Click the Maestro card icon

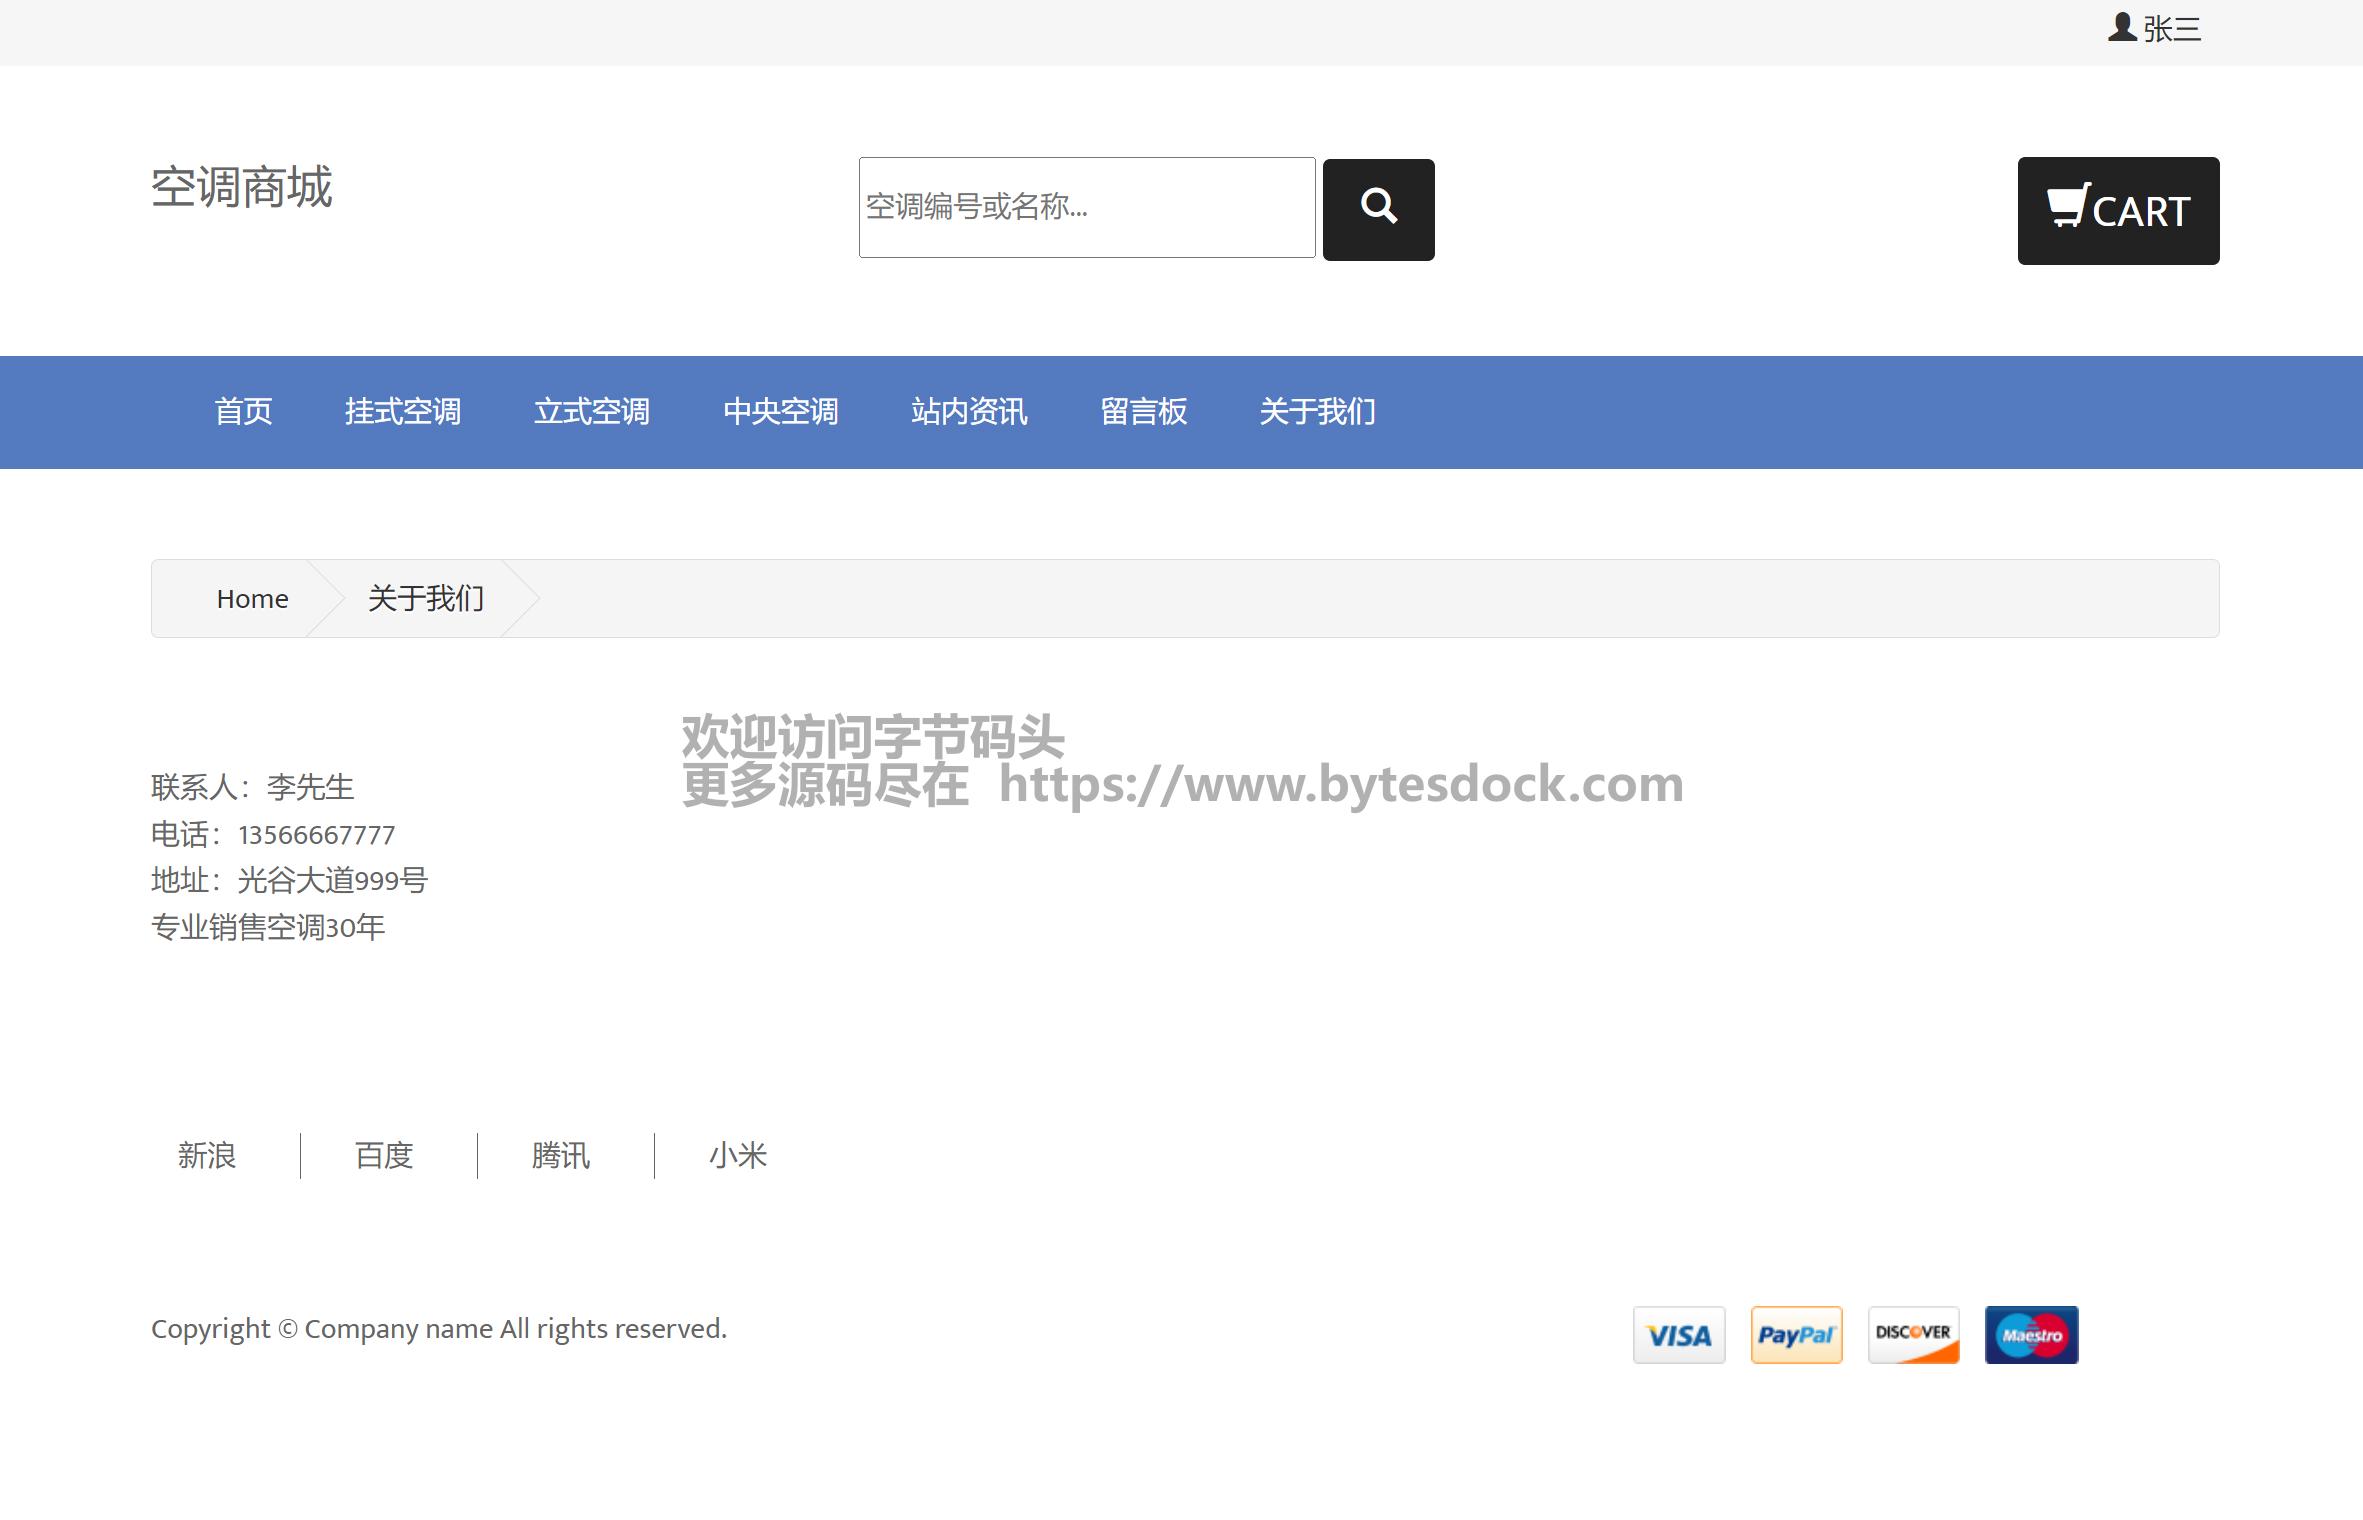tap(2030, 1334)
